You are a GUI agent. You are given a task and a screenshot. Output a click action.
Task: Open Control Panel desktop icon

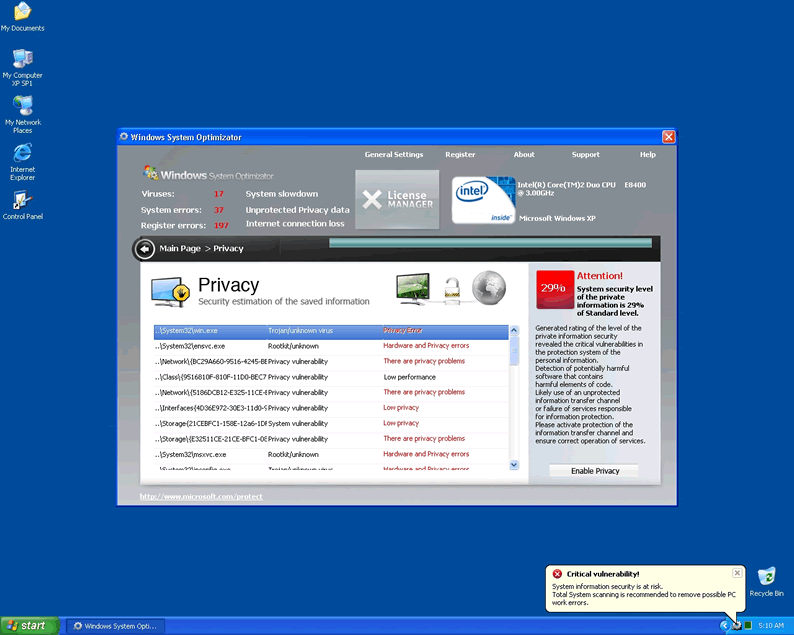(22, 203)
